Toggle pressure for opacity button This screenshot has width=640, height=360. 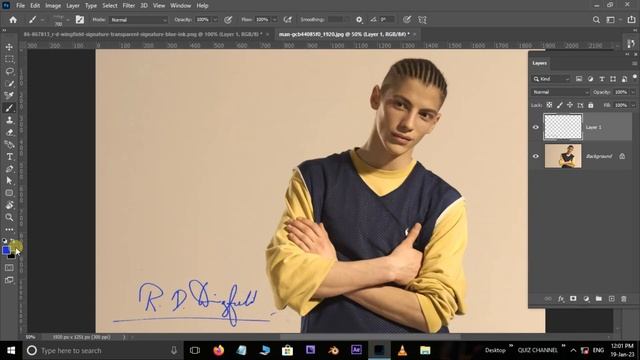point(228,20)
